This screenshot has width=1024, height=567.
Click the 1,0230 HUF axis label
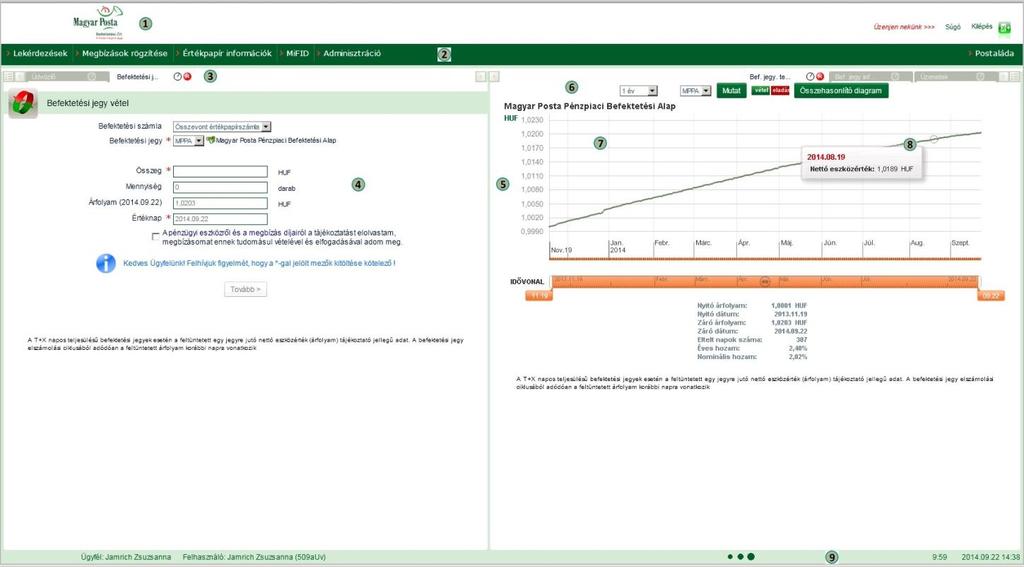point(531,120)
